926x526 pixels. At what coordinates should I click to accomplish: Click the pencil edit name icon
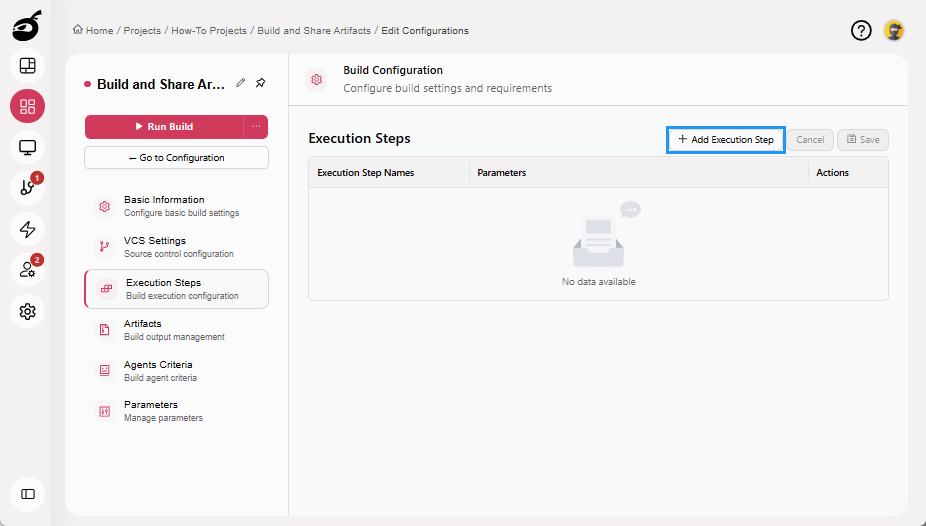[240, 83]
